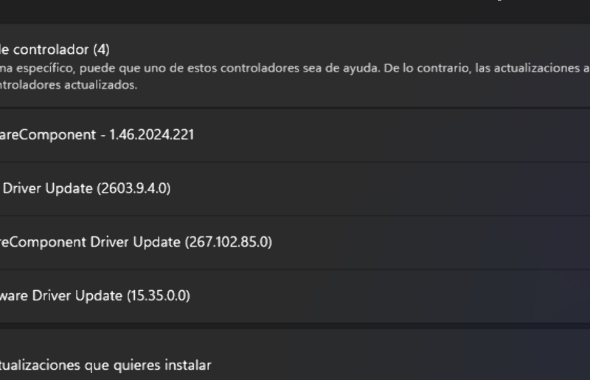Click the words 'controladores actualizados' in the description
This screenshot has height=380, width=590.
[x=68, y=85]
